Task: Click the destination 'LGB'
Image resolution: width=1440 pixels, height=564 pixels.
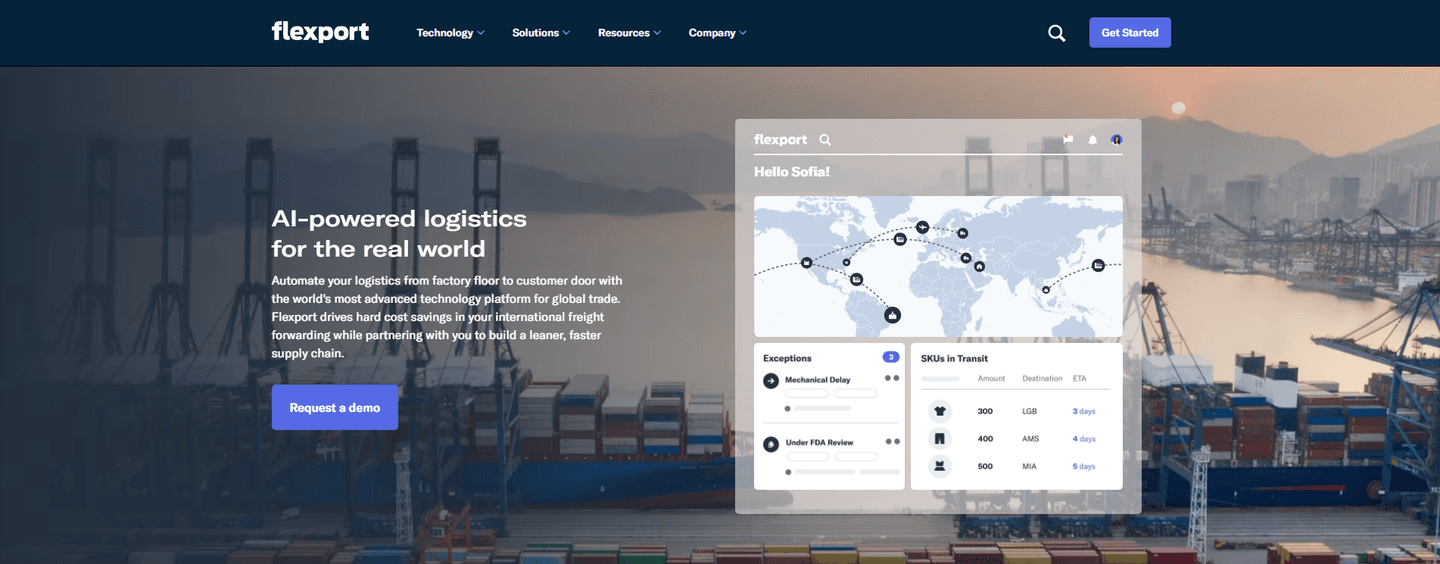Action: (1030, 411)
